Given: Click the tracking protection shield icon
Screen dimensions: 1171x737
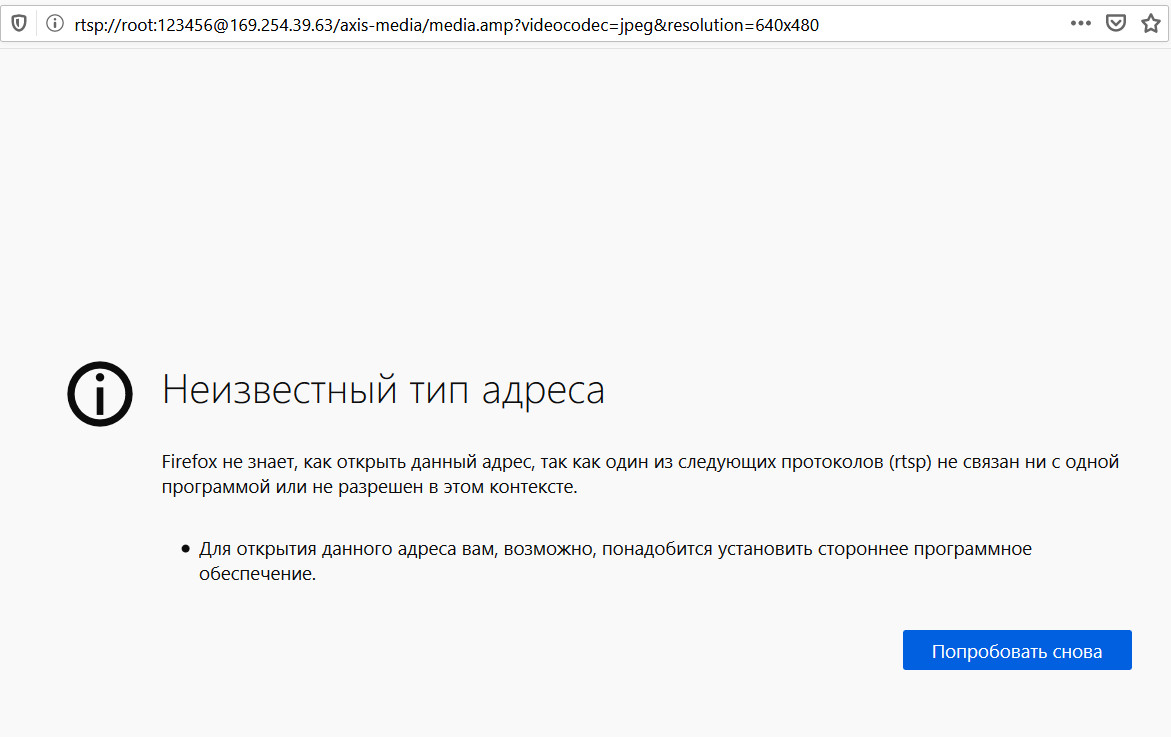Looking at the screenshot, I should pyautogui.click(x=19, y=24).
